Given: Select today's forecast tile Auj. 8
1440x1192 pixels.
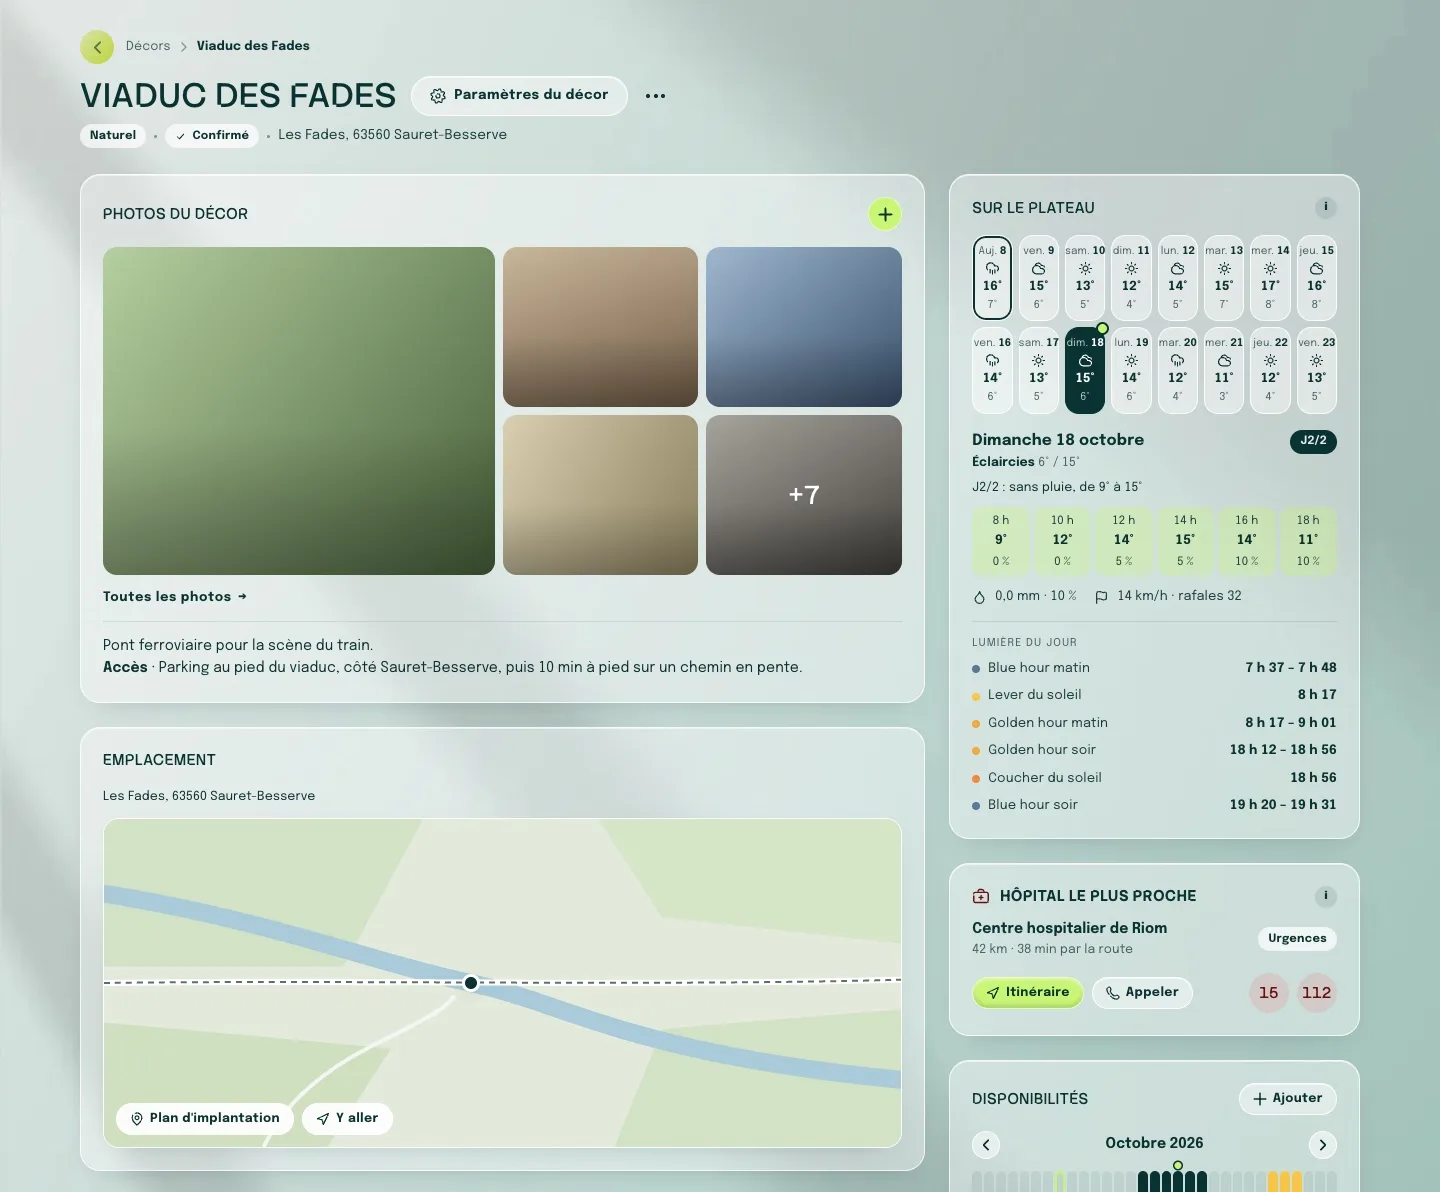Looking at the screenshot, I should coord(992,278).
